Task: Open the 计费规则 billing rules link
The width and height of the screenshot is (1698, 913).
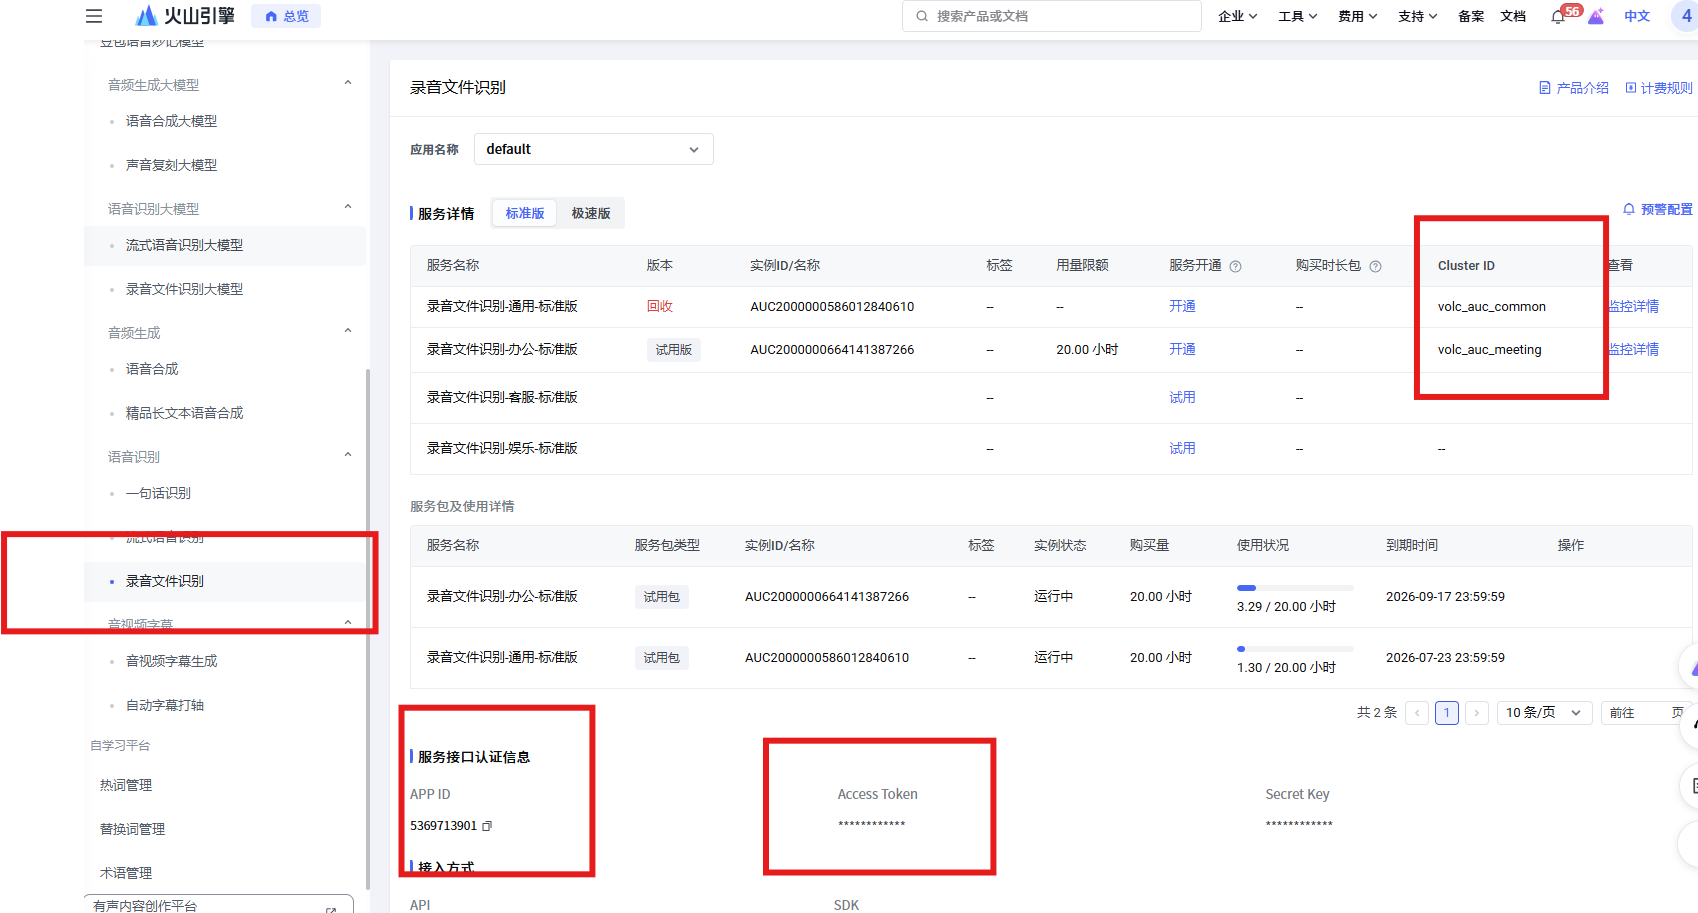Action: click(1659, 88)
